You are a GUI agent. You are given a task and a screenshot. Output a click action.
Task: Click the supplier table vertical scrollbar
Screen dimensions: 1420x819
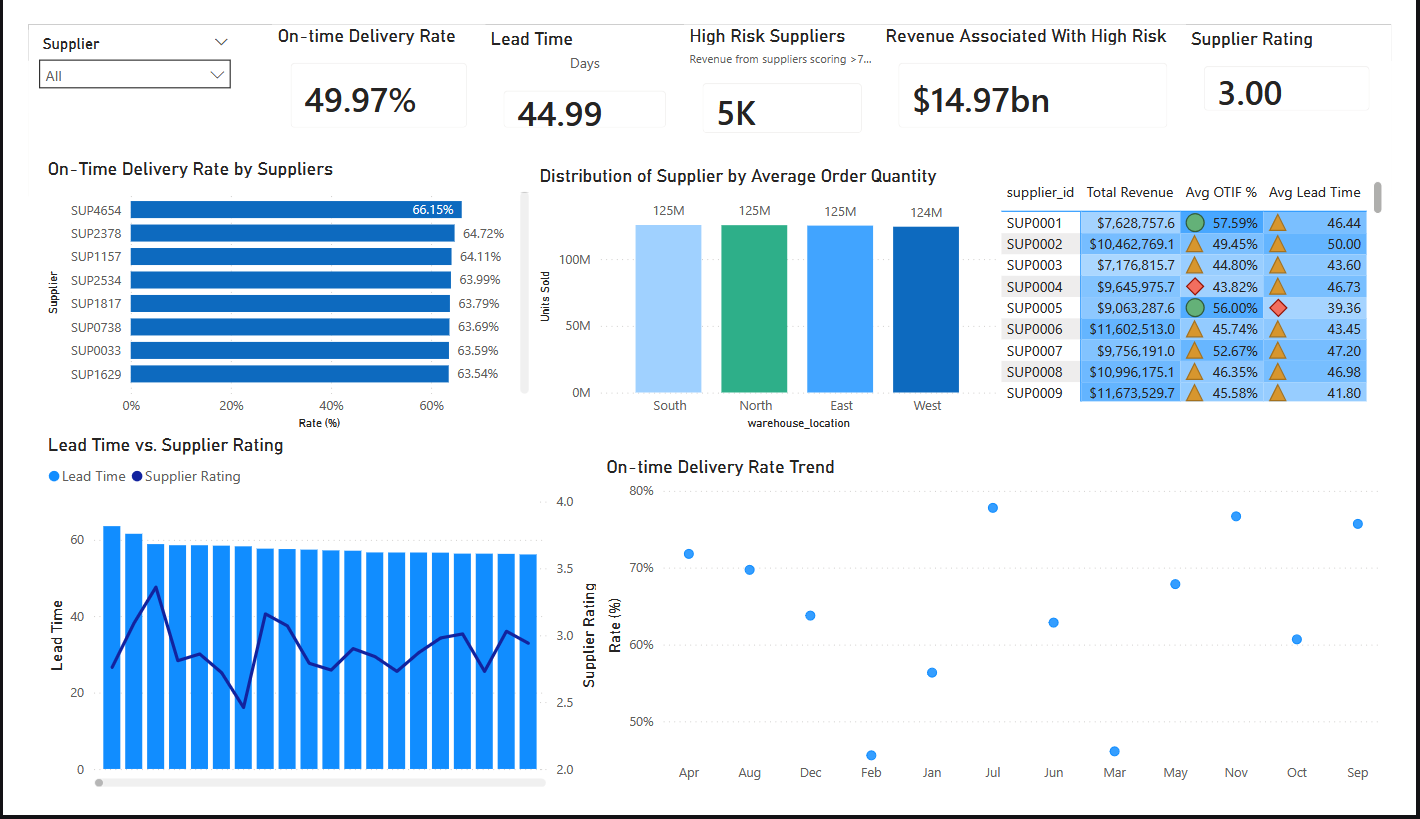click(x=1378, y=197)
